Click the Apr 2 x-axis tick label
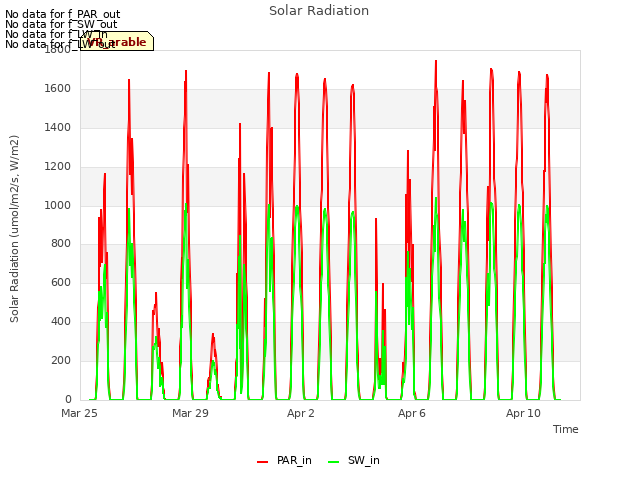Screen dimensions: 640x480 [301, 413]
